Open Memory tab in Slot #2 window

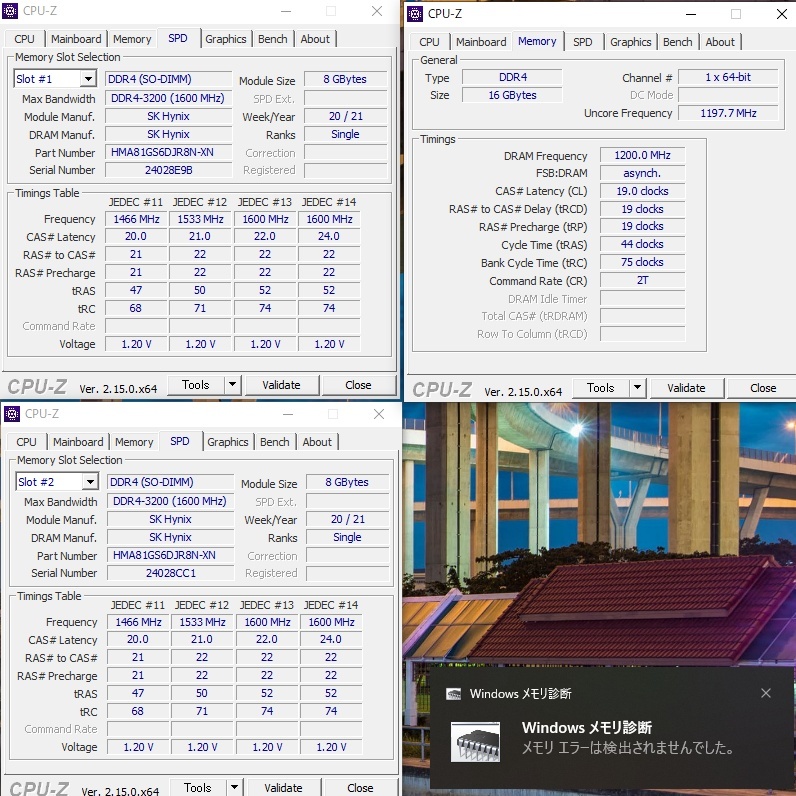click(134, 442)
